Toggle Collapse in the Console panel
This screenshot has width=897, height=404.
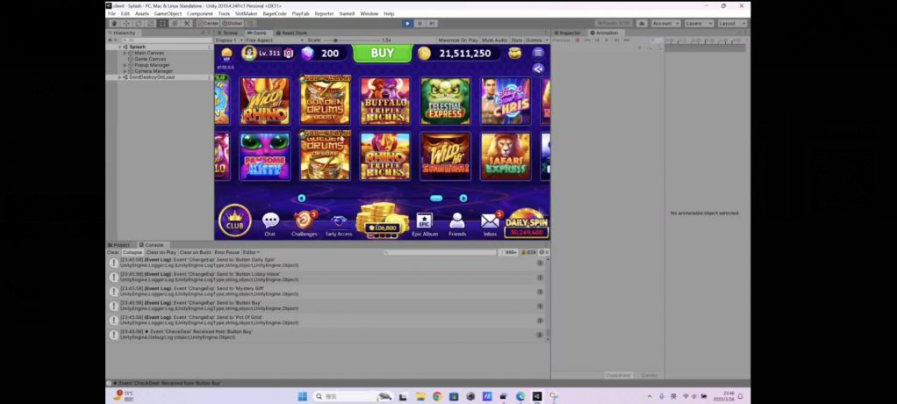[132, 252]
